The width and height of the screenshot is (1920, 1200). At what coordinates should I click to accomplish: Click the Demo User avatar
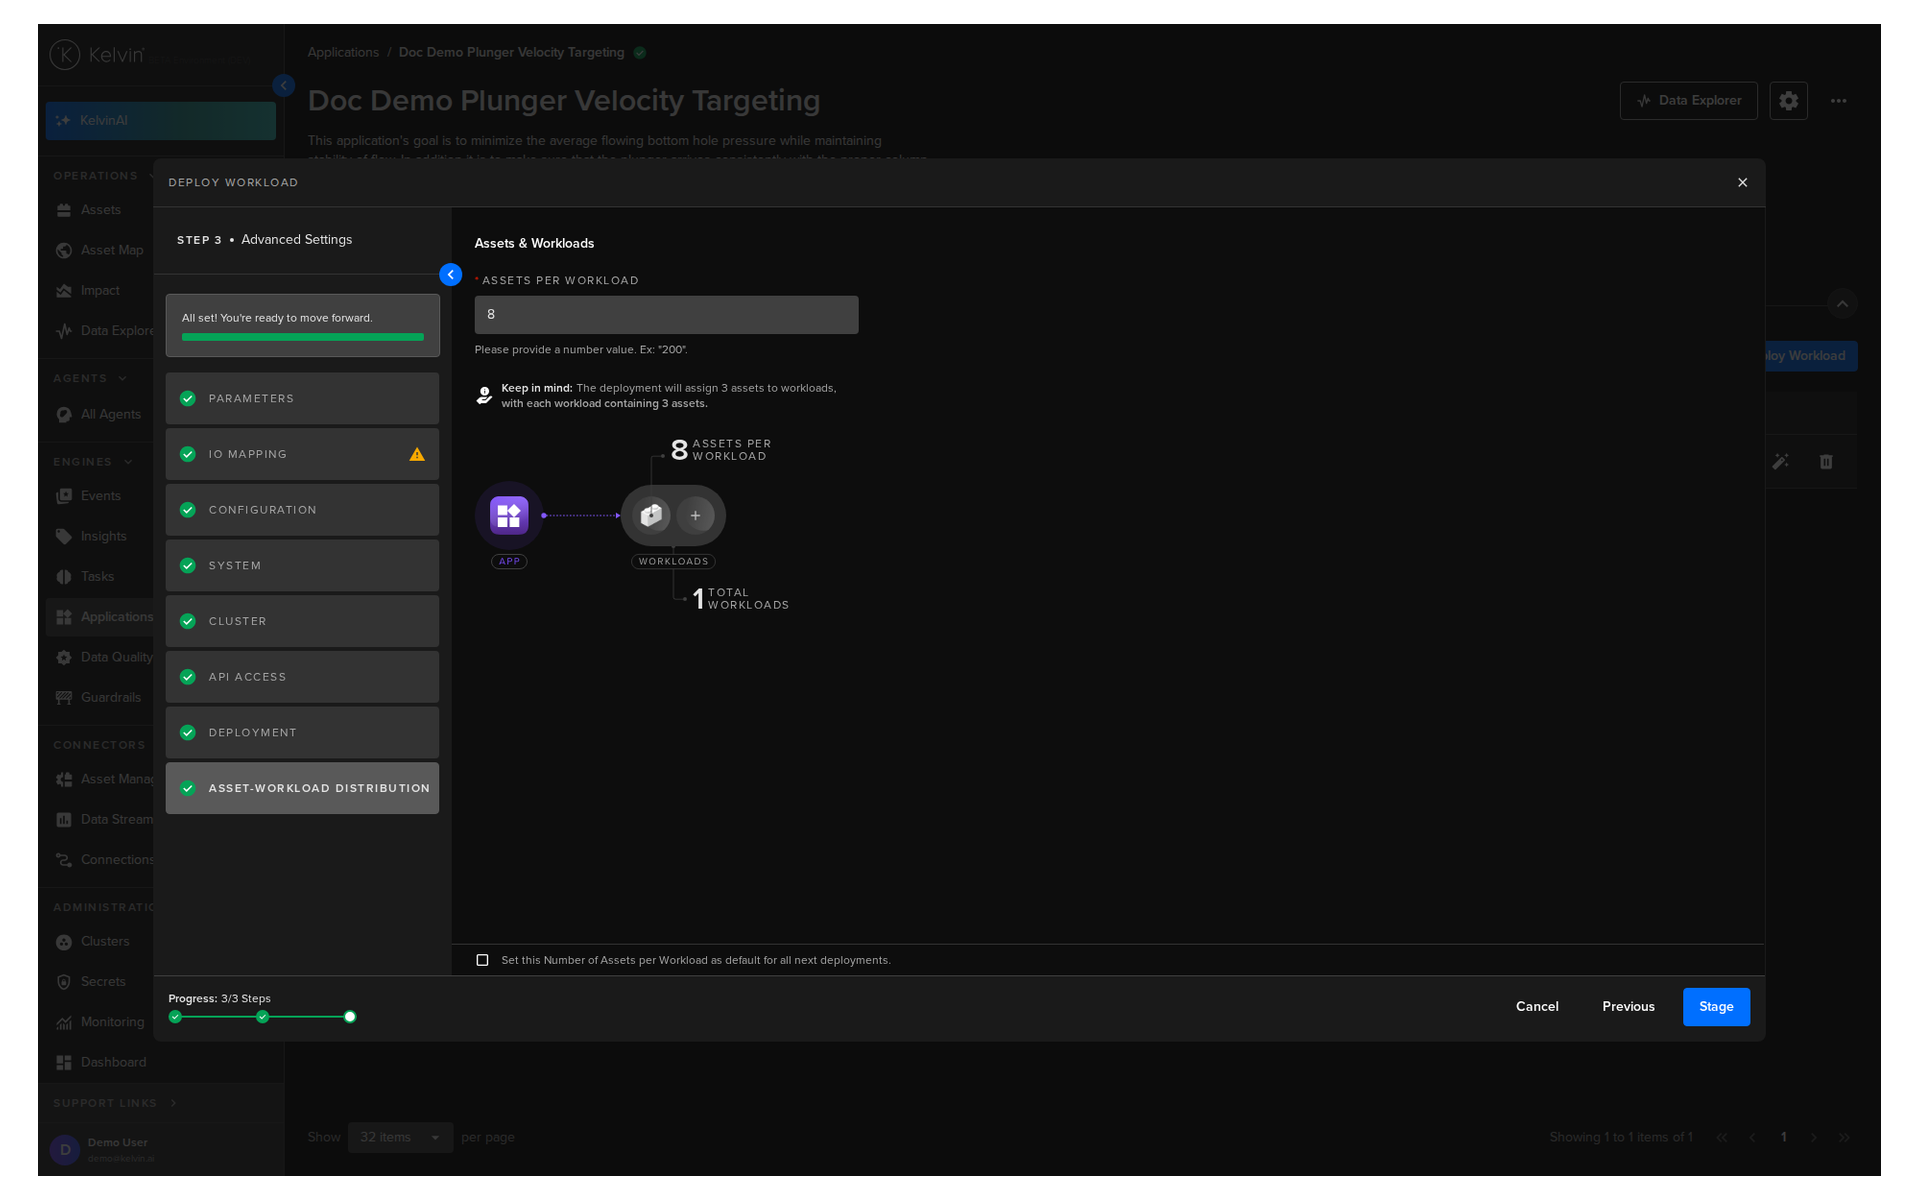(65, 1150)
